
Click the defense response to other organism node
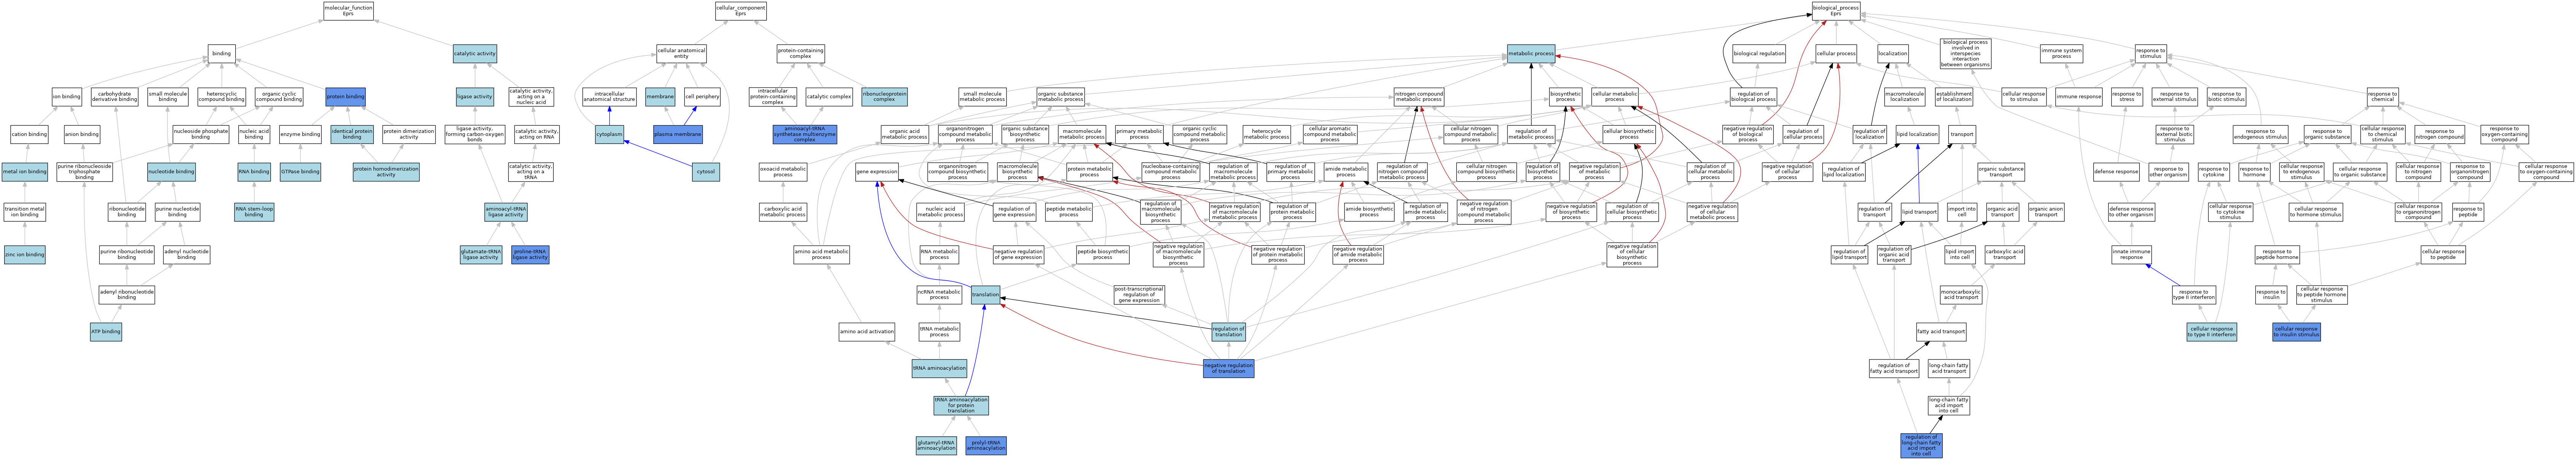[2131, 212]
